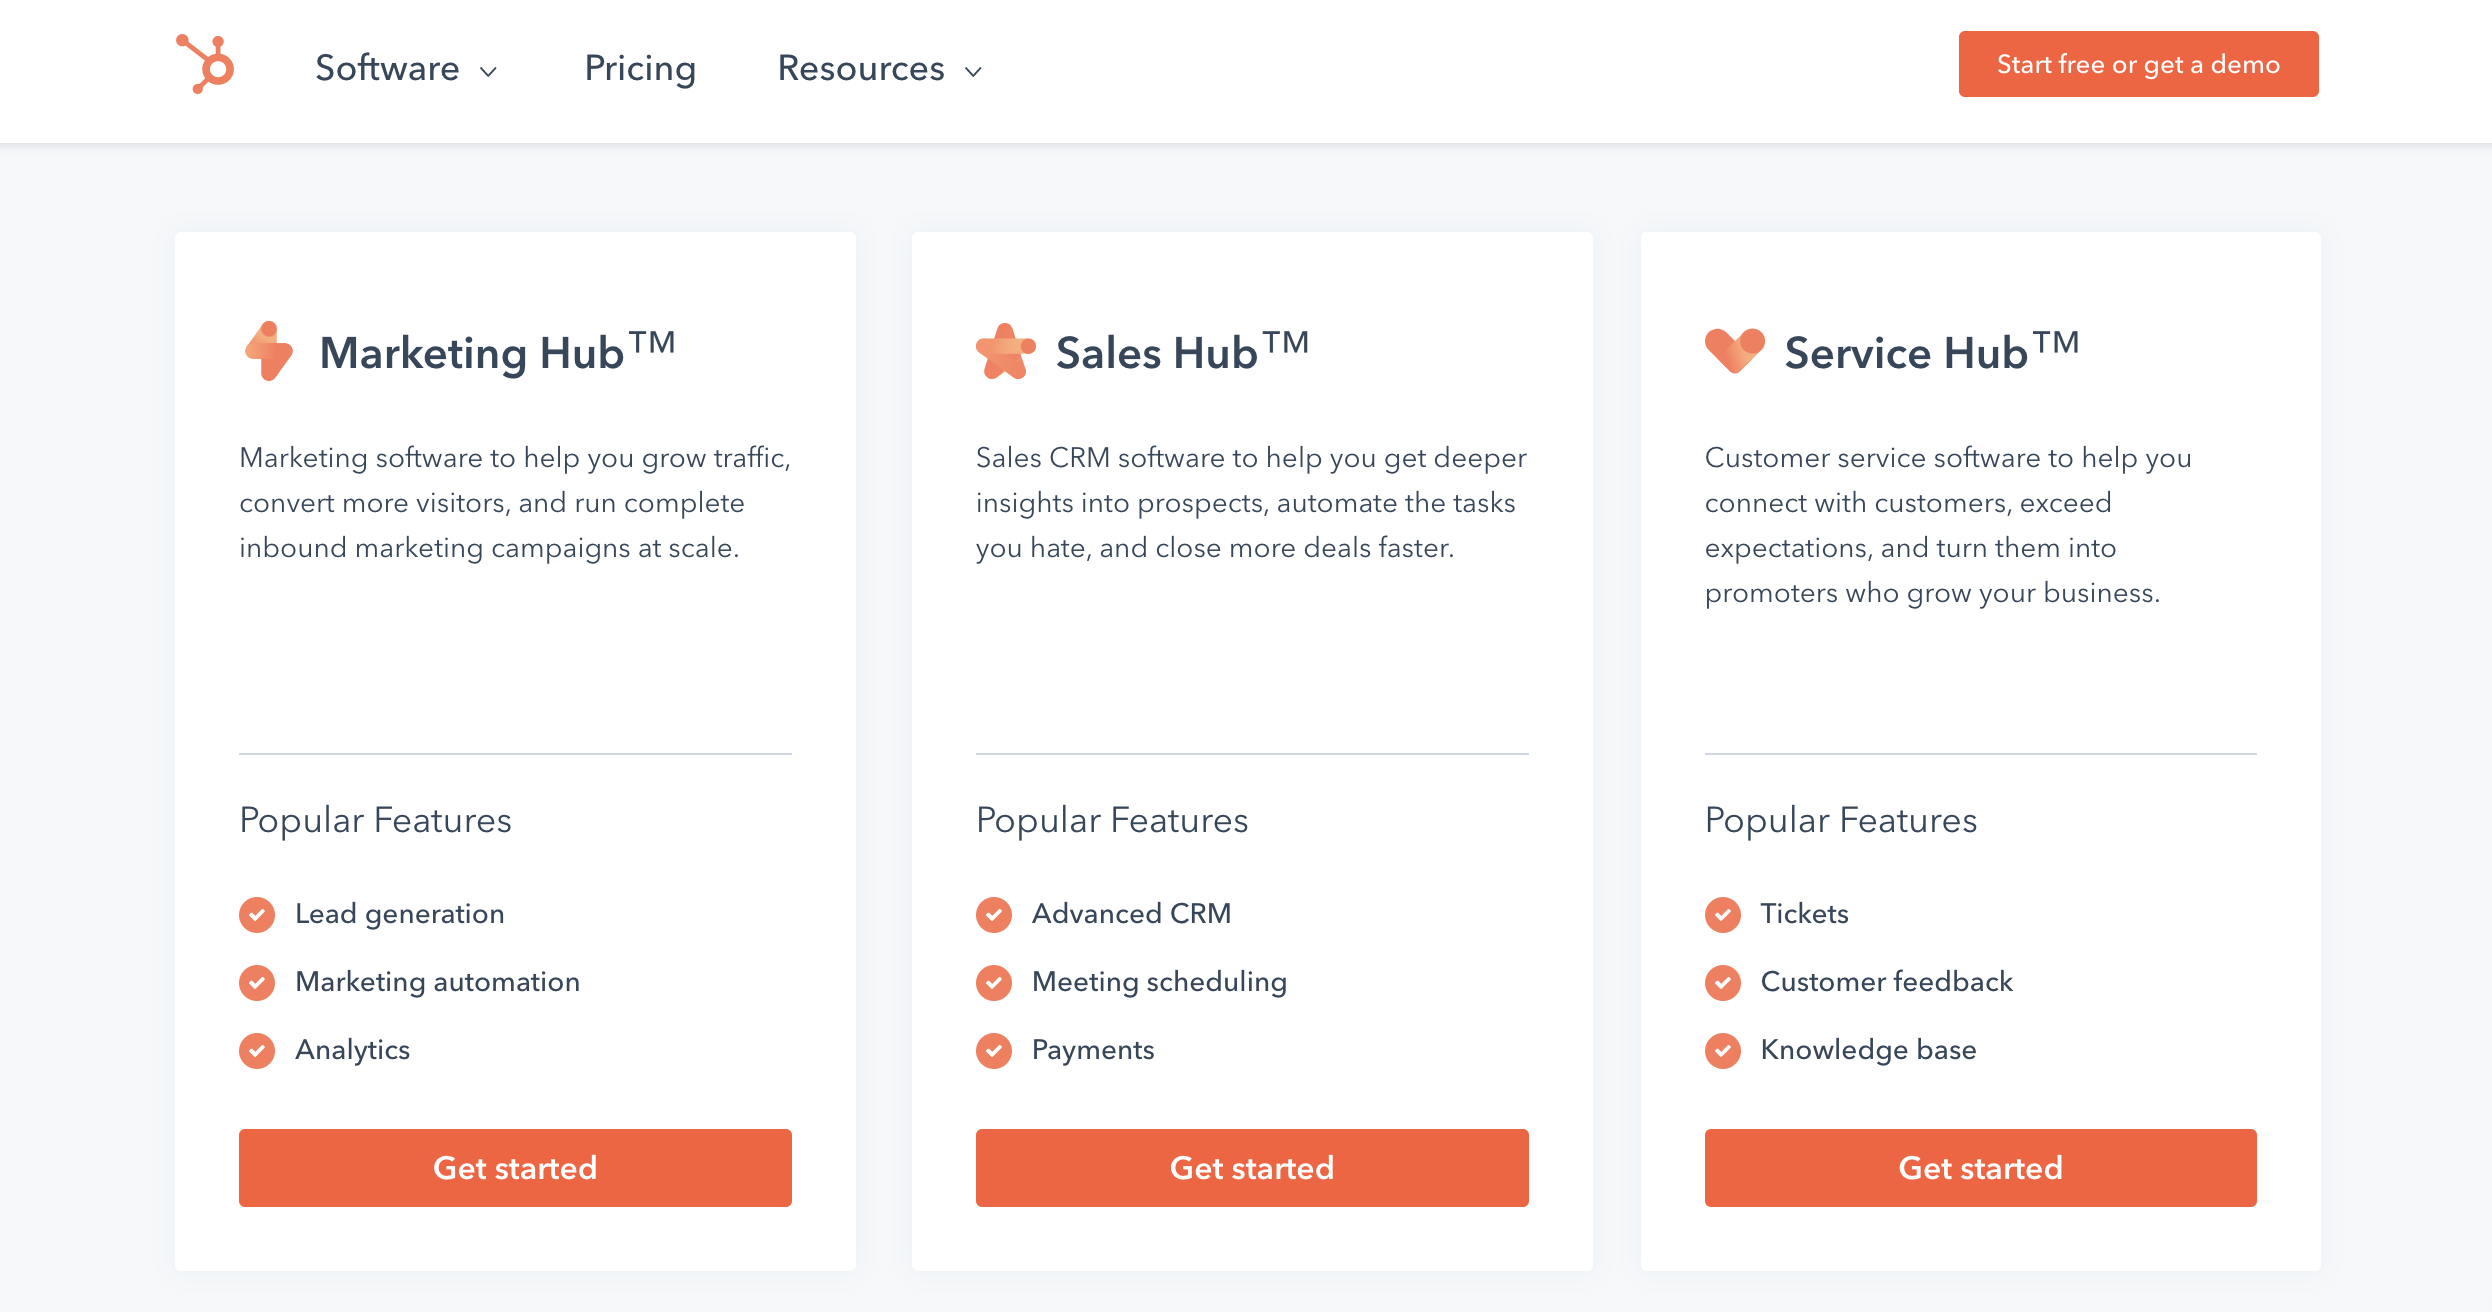Image resolution: width=2492 pixels, height=1312 pixels.
Task: Click the Sales Hub star icon
Action: [x=1005, y=352]
